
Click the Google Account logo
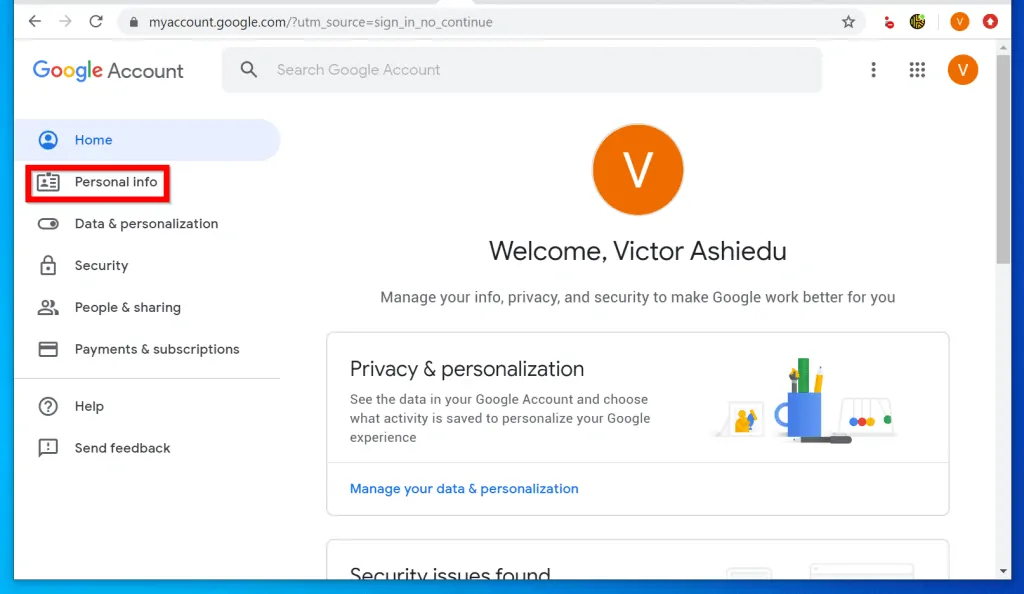point(108,70)
